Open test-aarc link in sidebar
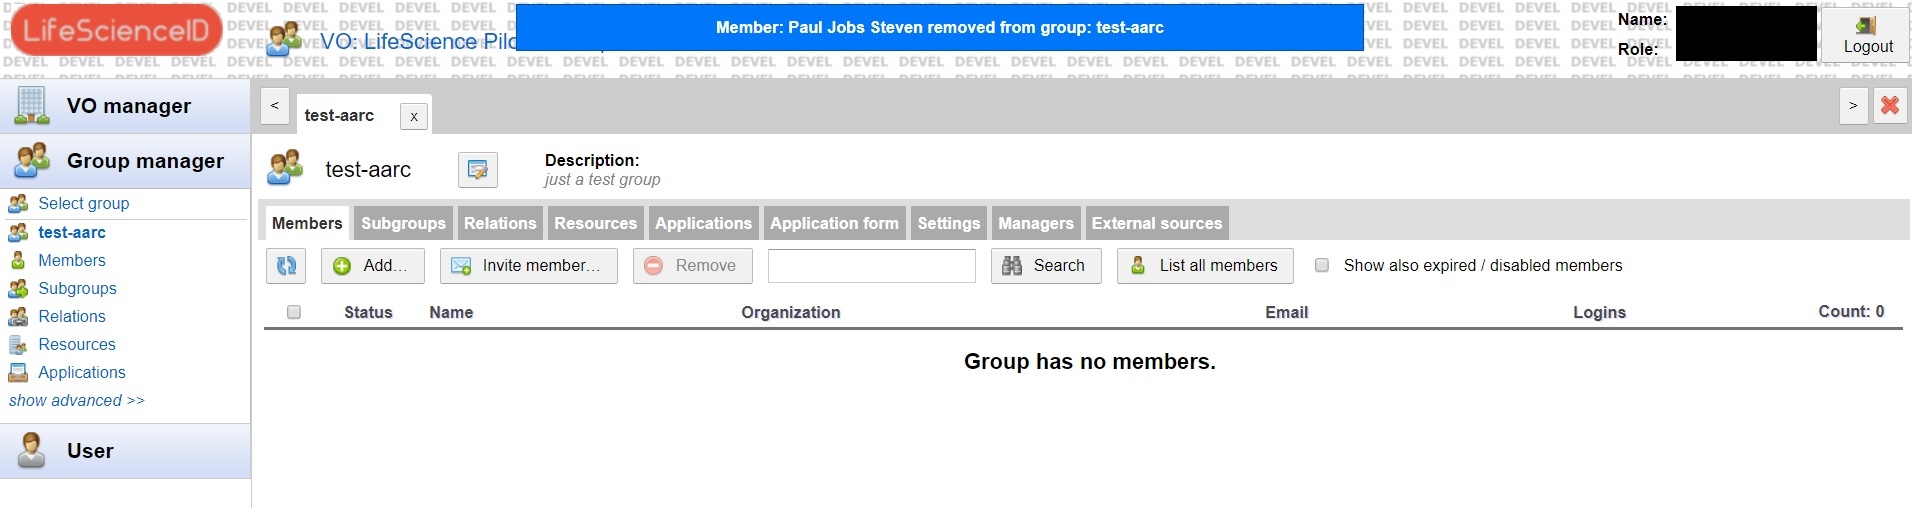The height and width of the screenshot is (508, 1912). 72,232
